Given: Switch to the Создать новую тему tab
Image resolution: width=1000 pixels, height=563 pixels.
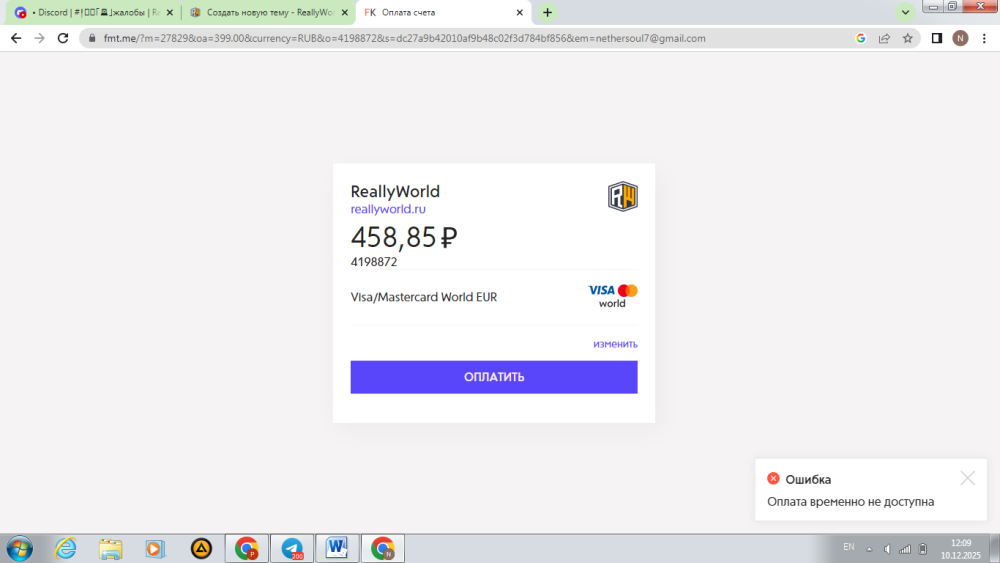Looking at the screenshot, I should click(268, 12).
